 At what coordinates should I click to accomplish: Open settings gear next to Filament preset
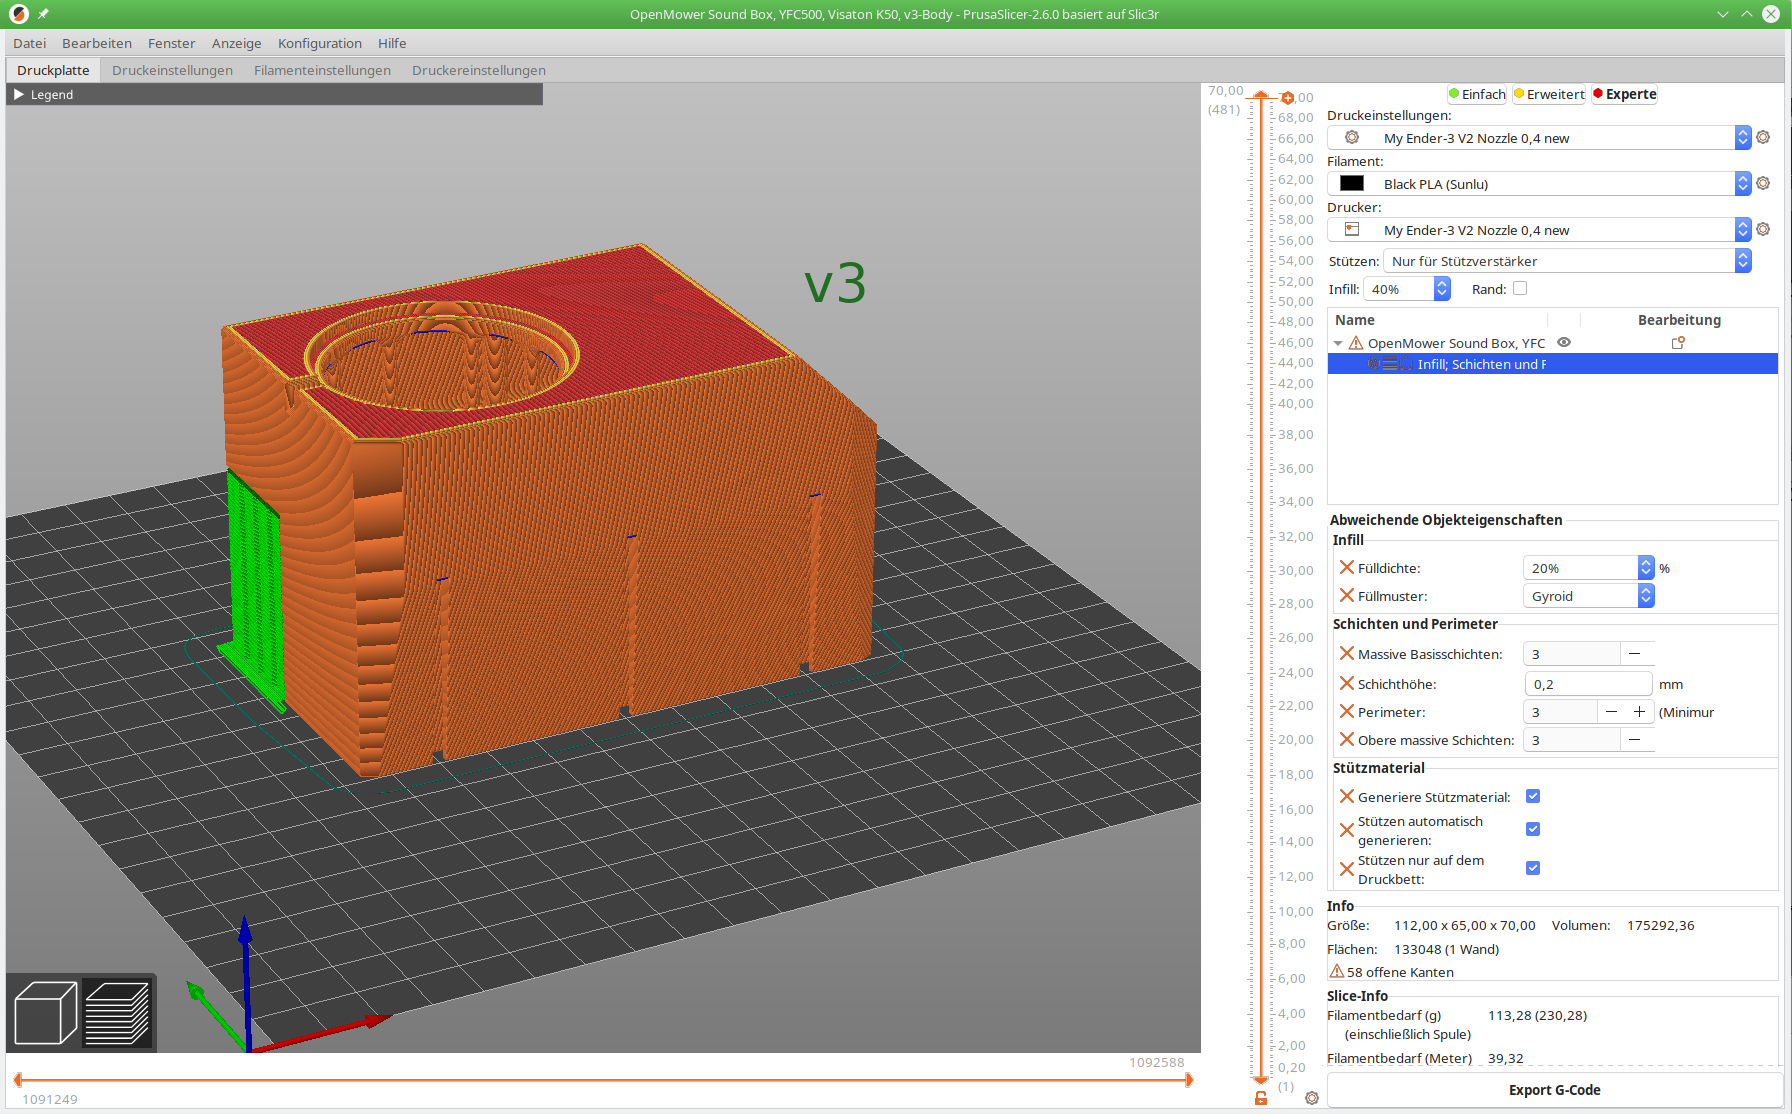(x=1763, y=183)
